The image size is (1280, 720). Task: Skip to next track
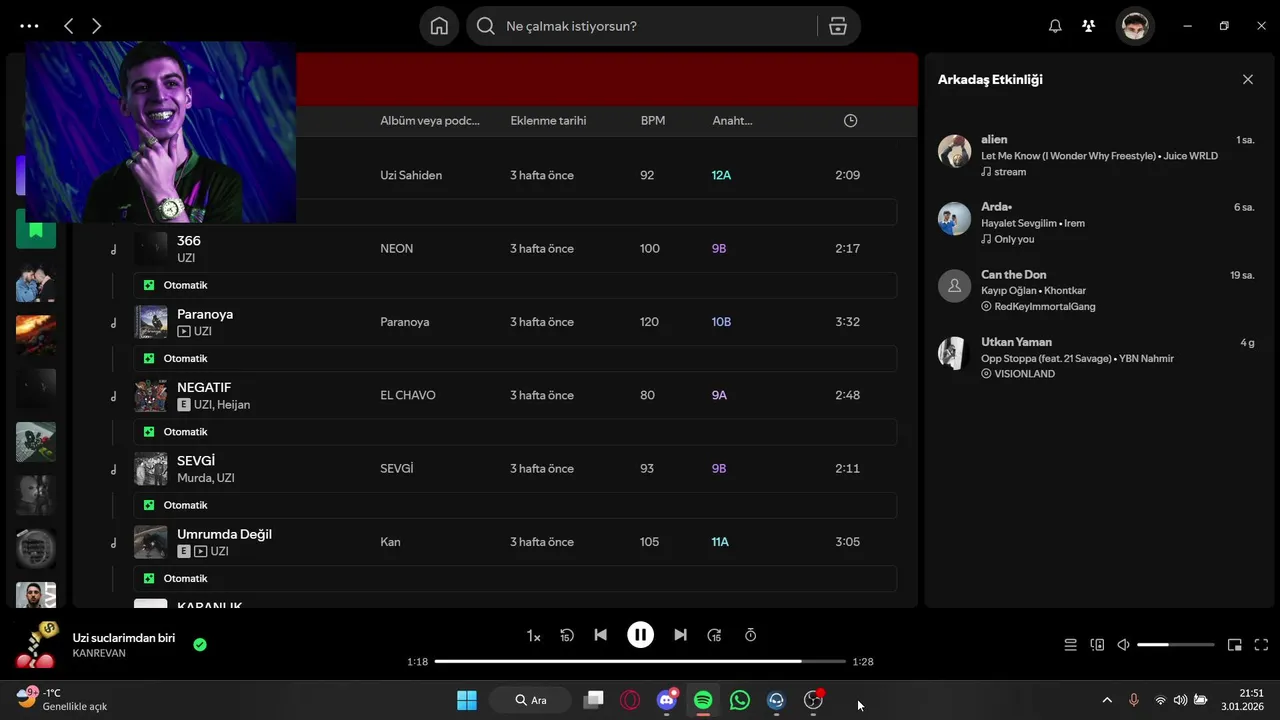coord(680,635)
